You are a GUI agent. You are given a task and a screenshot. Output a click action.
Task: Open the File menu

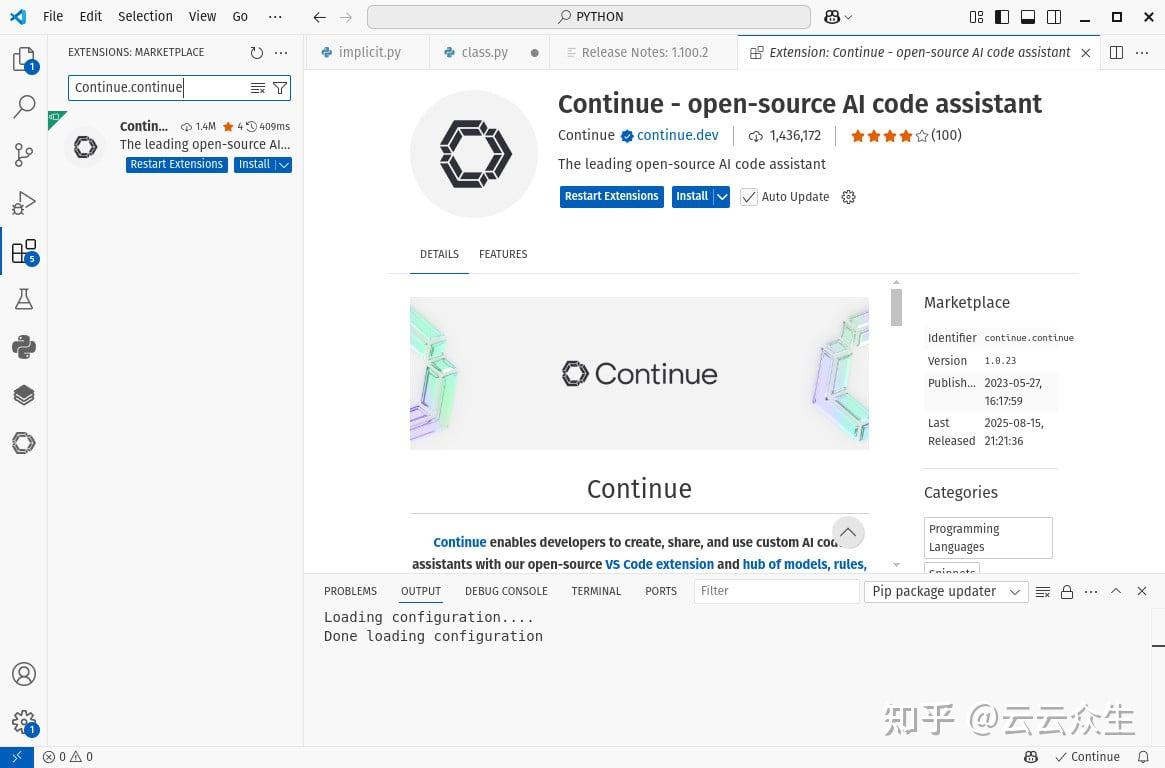pyautogui.click(x=53, y=16)
